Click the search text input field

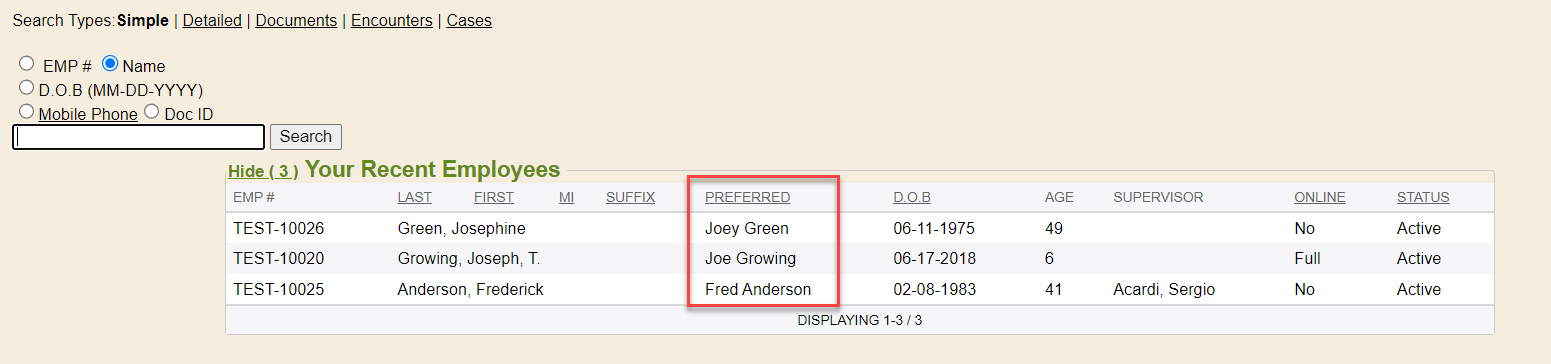(139, 137)
